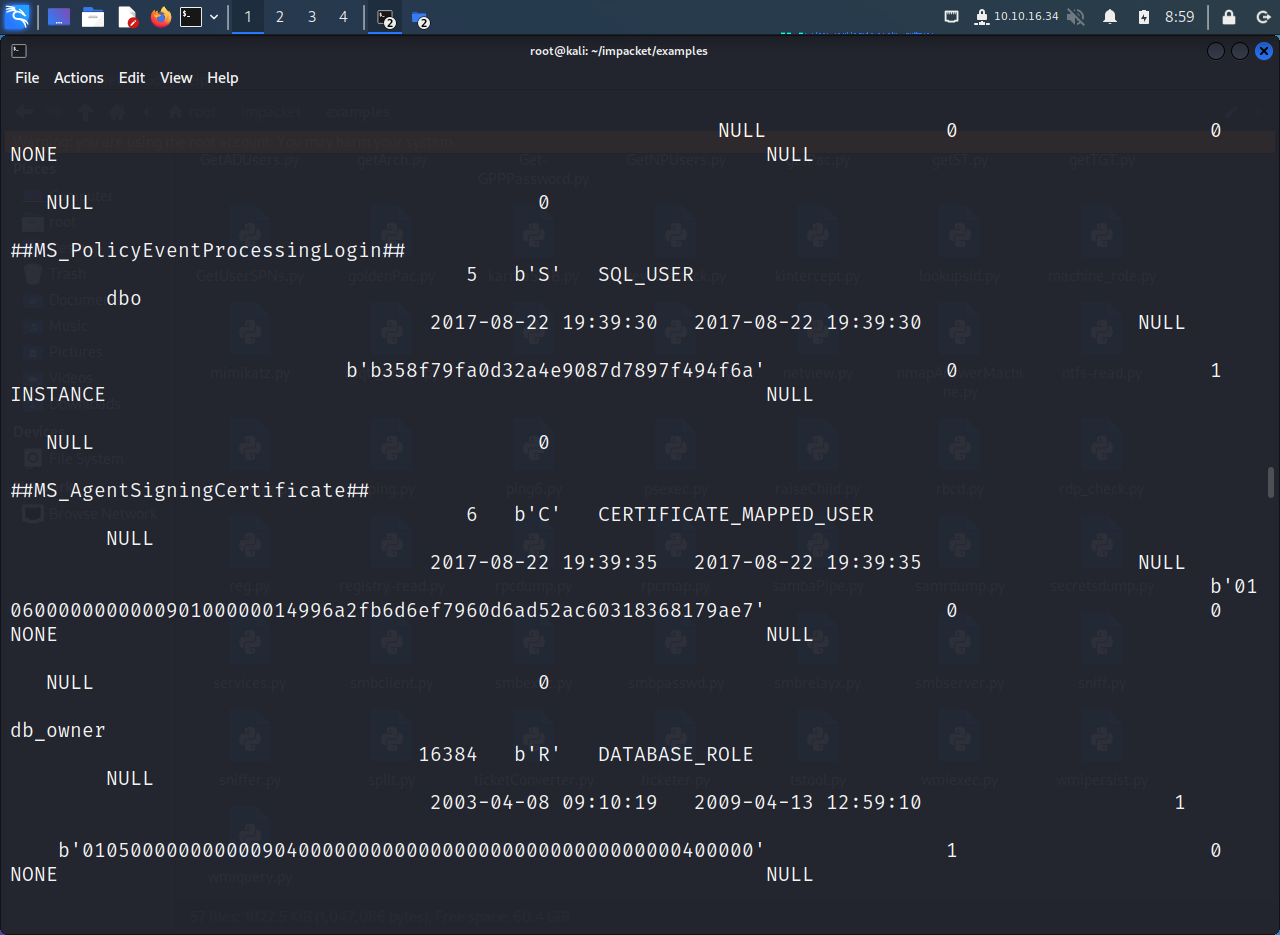Expand the terminal launcher dropdown arrow
Image resolution: width=1280 pixels, height=935 pixels.
pos(214,17)
